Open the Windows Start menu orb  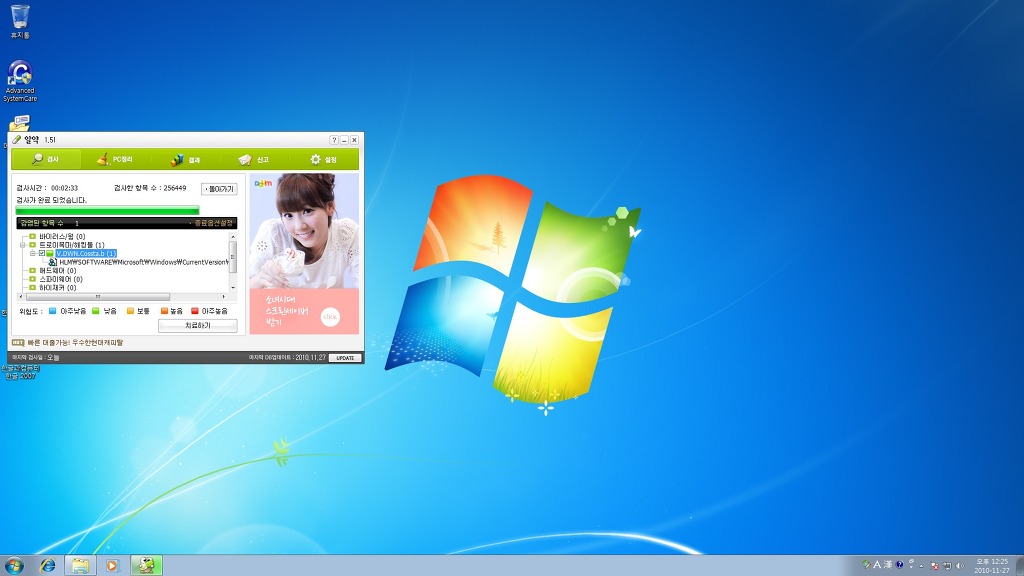click(14, 565)
